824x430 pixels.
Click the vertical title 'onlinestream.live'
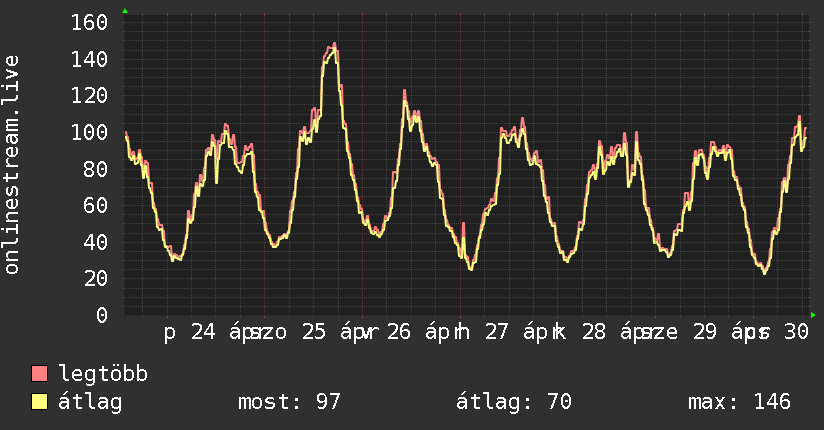12,165
